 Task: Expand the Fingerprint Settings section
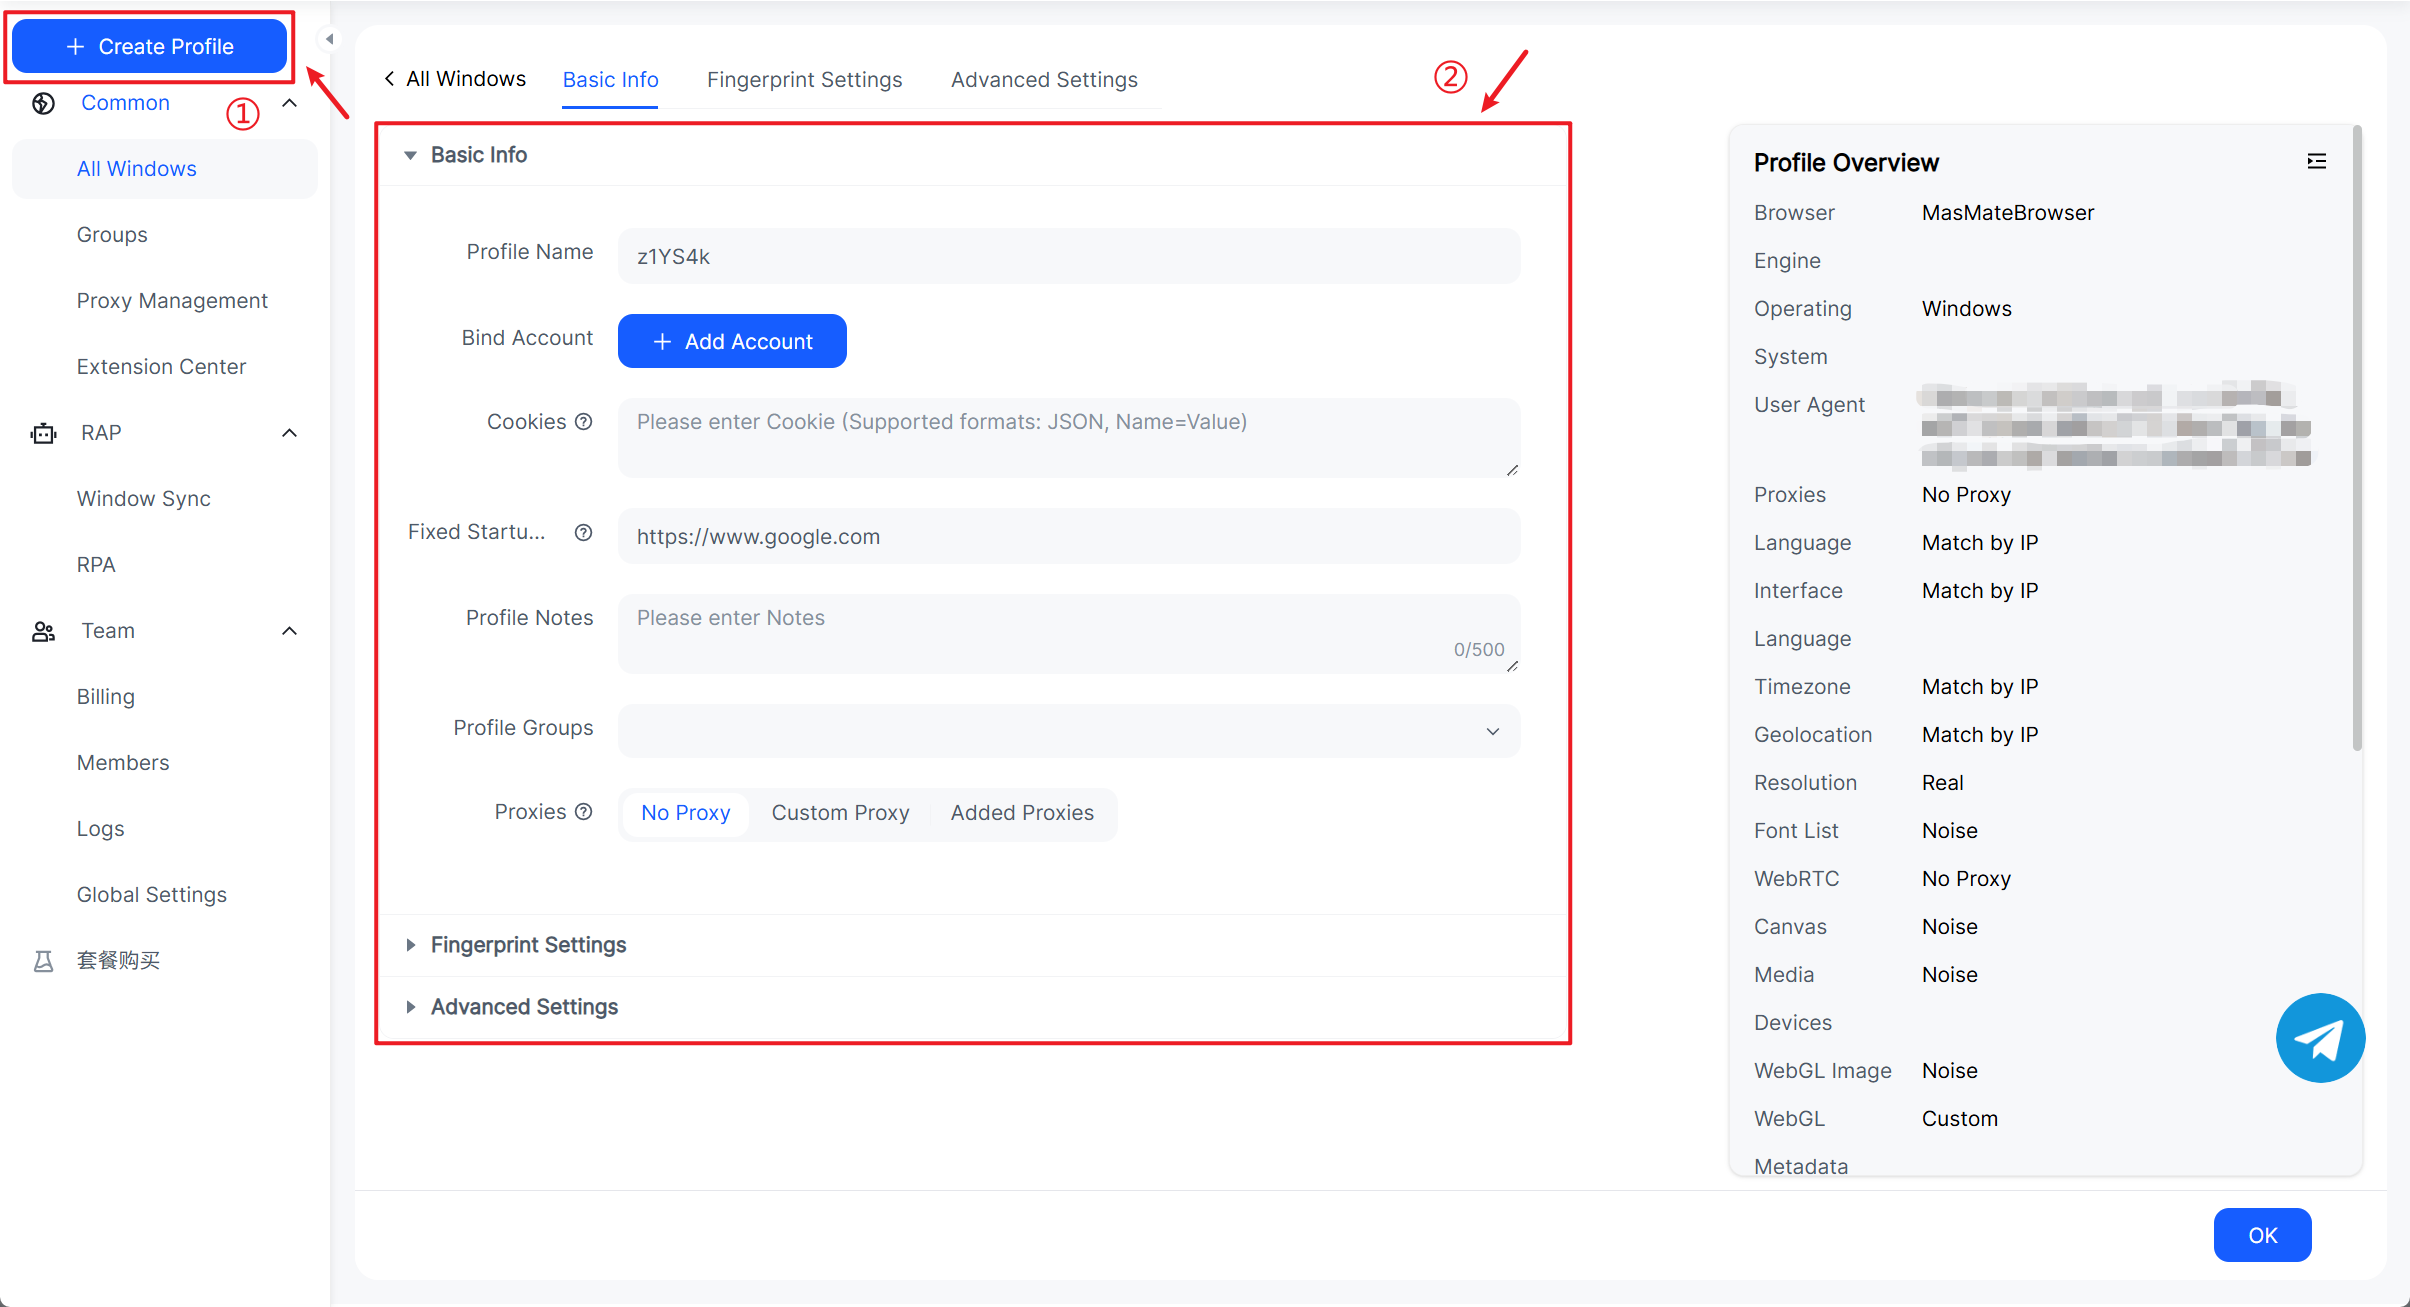pos(527,945)
